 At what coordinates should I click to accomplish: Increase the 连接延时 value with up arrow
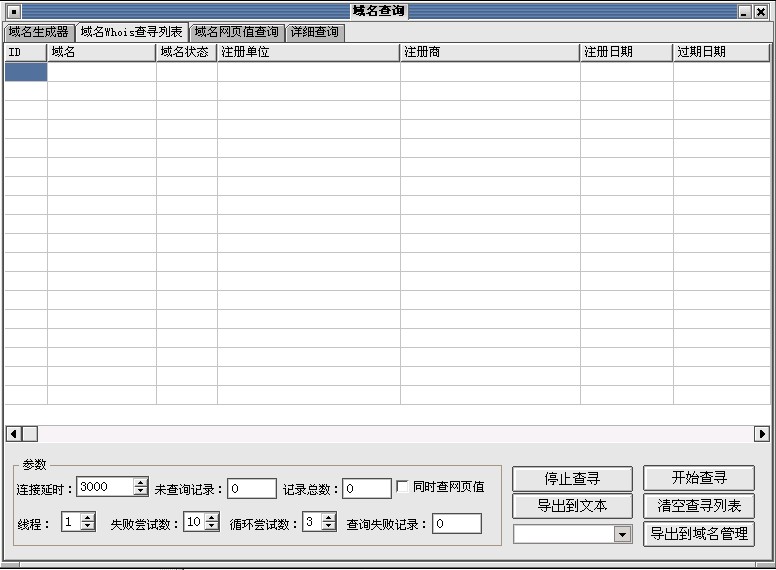click(141, 483)
